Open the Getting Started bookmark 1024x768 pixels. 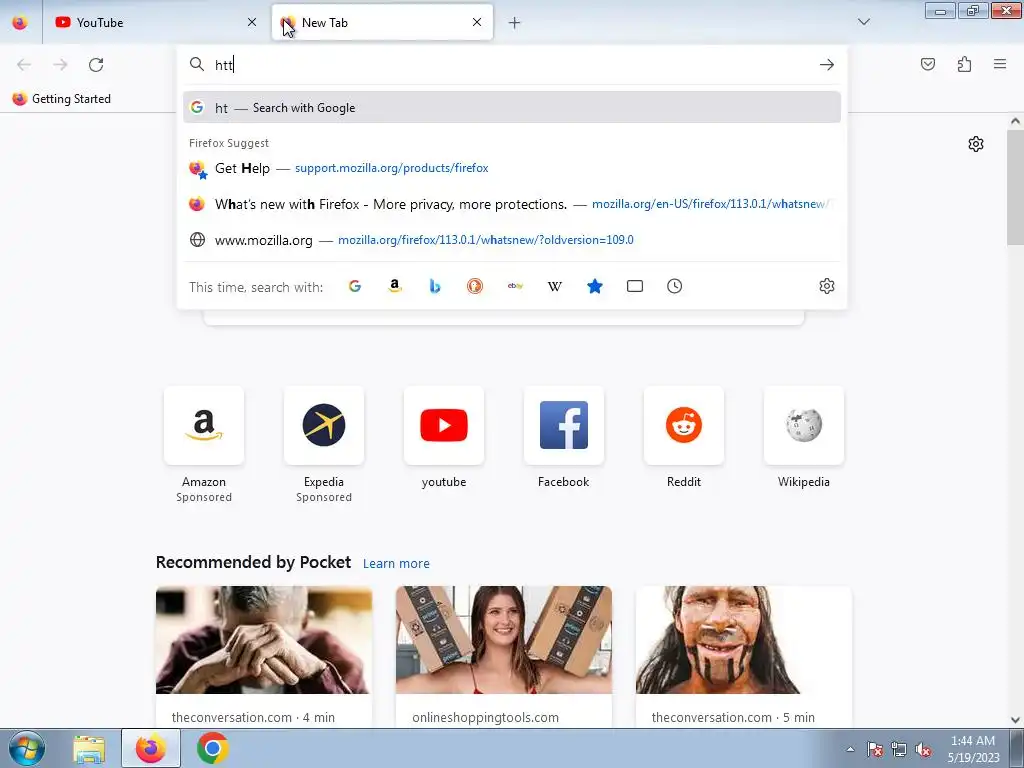click(x=62, y=99)
